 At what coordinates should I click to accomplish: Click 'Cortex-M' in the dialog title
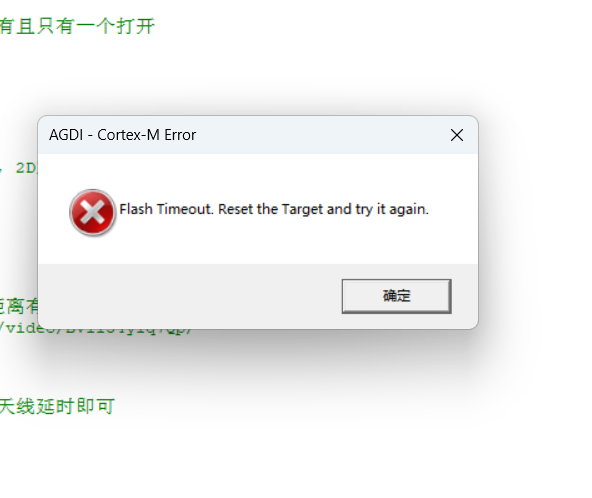(128, 135)
